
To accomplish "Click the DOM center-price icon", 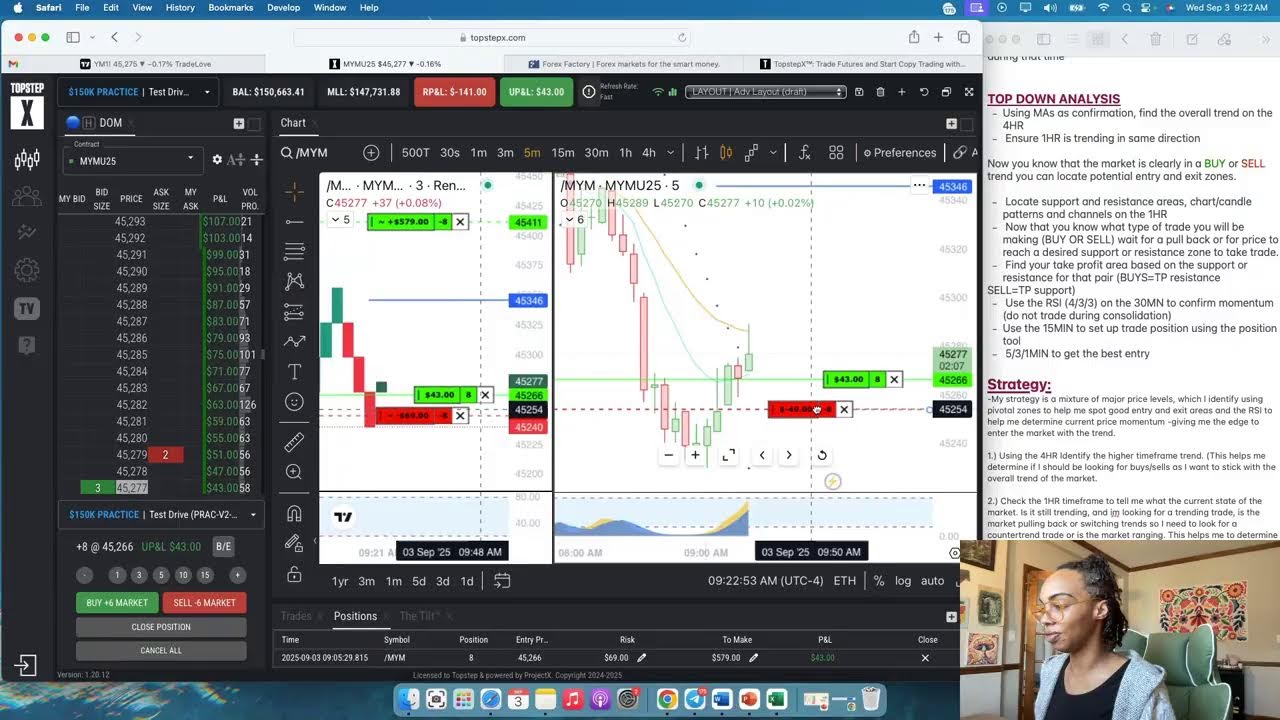I will coord(256,160).
